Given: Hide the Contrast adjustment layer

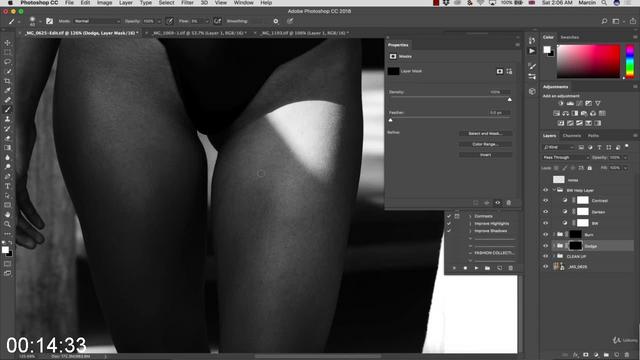Looking at the screenshot, I should coord(546,200).
